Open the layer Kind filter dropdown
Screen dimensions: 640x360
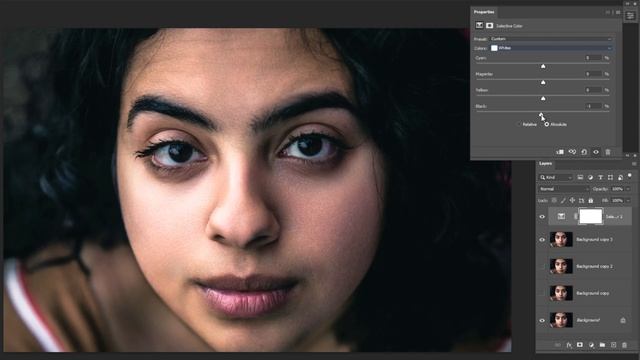pyautogui.click(x=556, y=177)
